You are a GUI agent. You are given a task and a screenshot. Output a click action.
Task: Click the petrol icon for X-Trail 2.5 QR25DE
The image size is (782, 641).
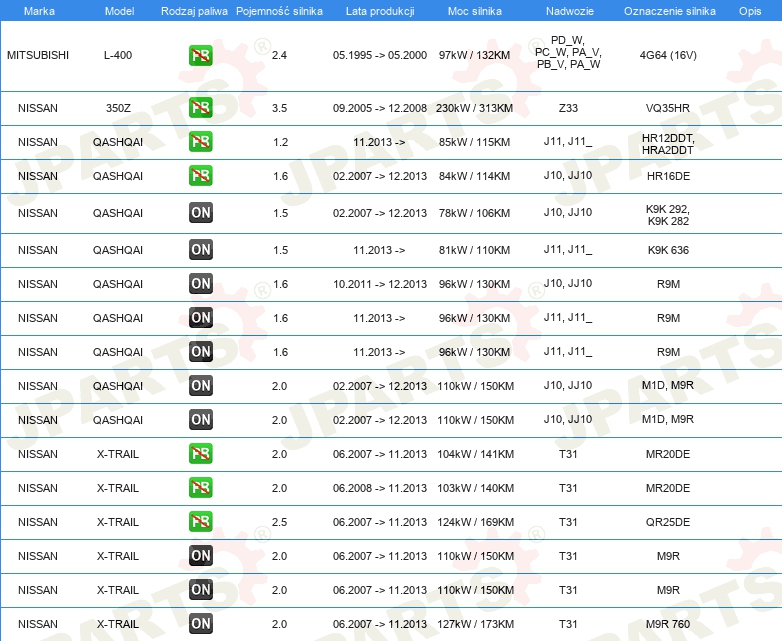200,522
